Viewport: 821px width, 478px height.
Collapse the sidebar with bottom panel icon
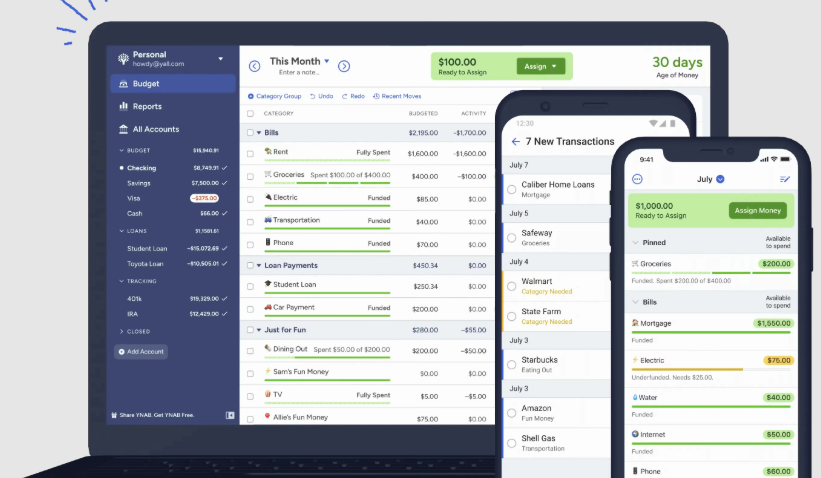point(230,415)
